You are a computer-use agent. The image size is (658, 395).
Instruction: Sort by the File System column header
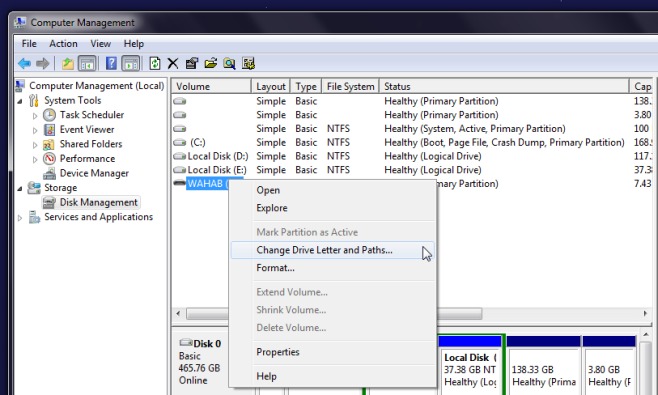[350, 86]
